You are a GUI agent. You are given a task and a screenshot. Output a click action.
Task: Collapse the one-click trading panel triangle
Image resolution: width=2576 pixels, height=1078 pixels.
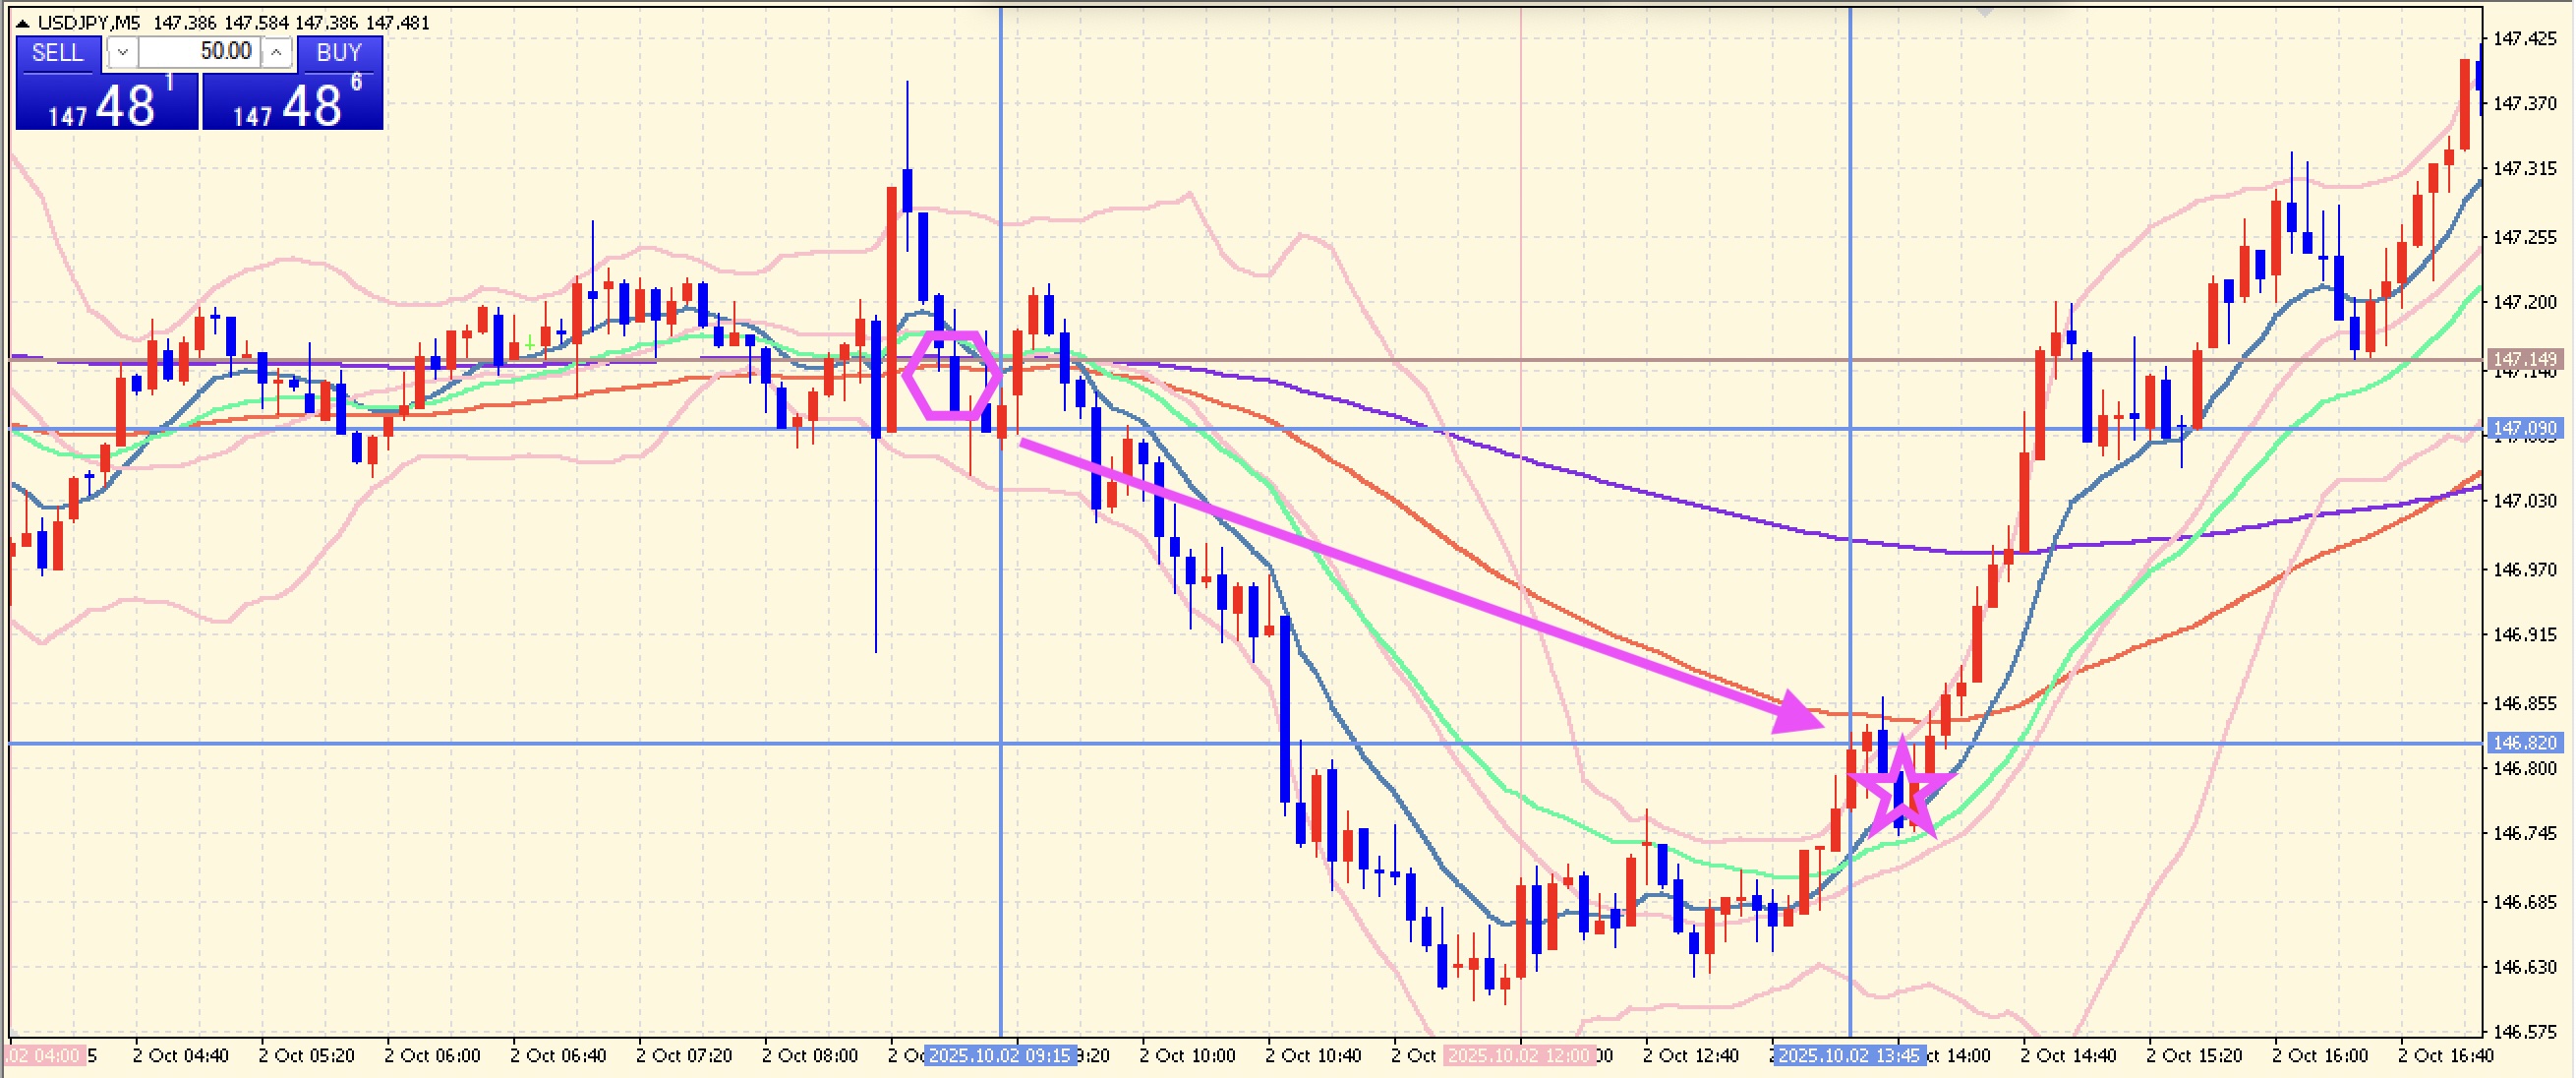pos(22,23)
